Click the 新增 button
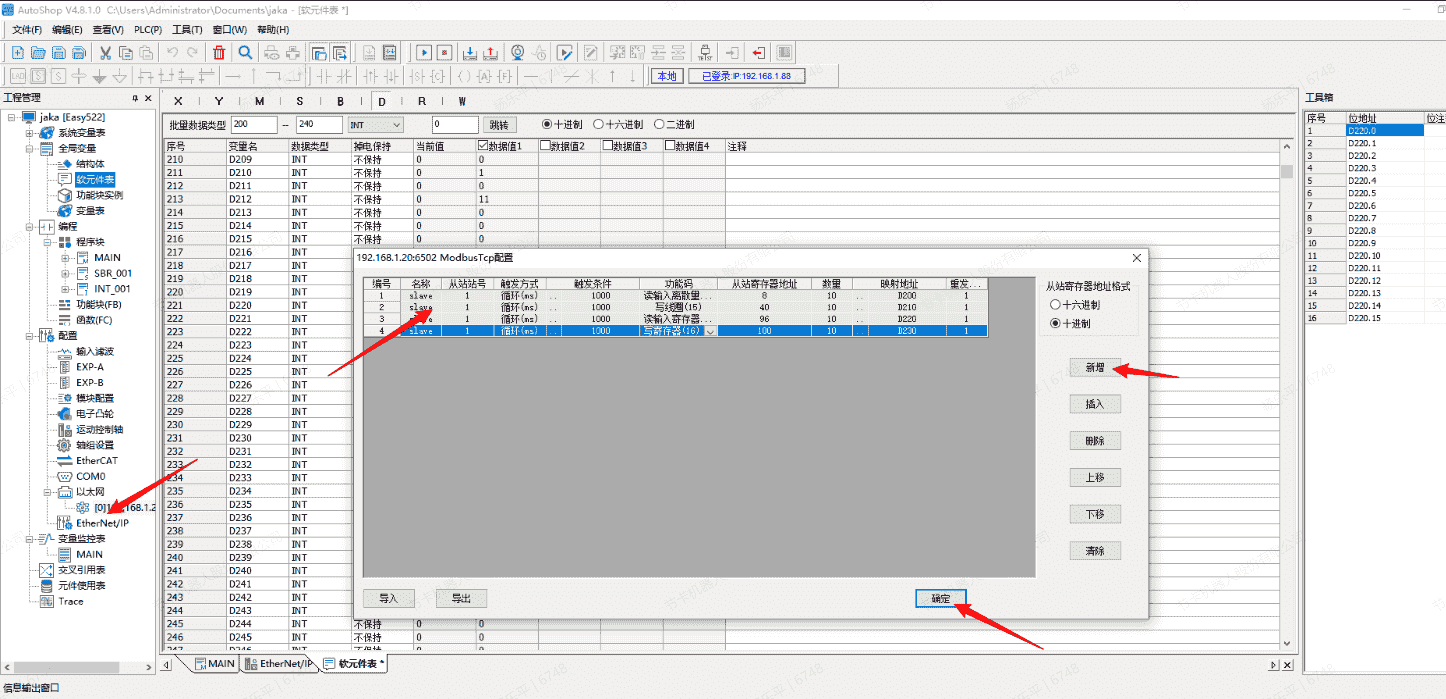 1094,367
